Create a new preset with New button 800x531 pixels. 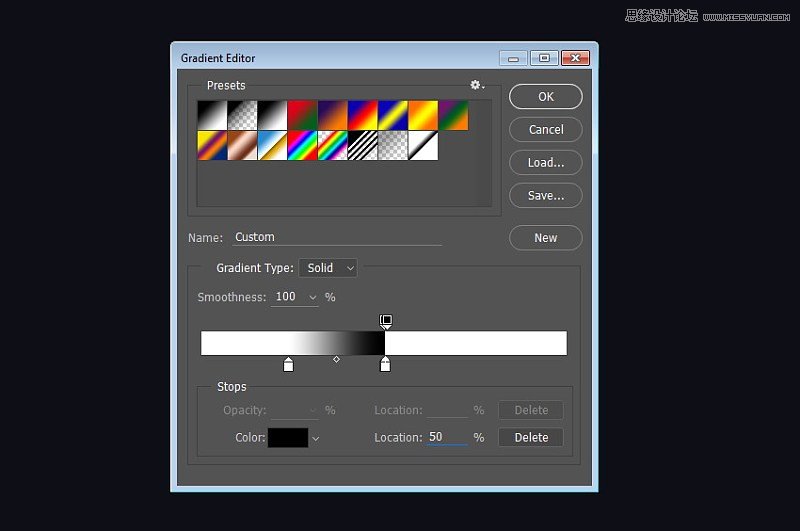[x=545, y=238]
